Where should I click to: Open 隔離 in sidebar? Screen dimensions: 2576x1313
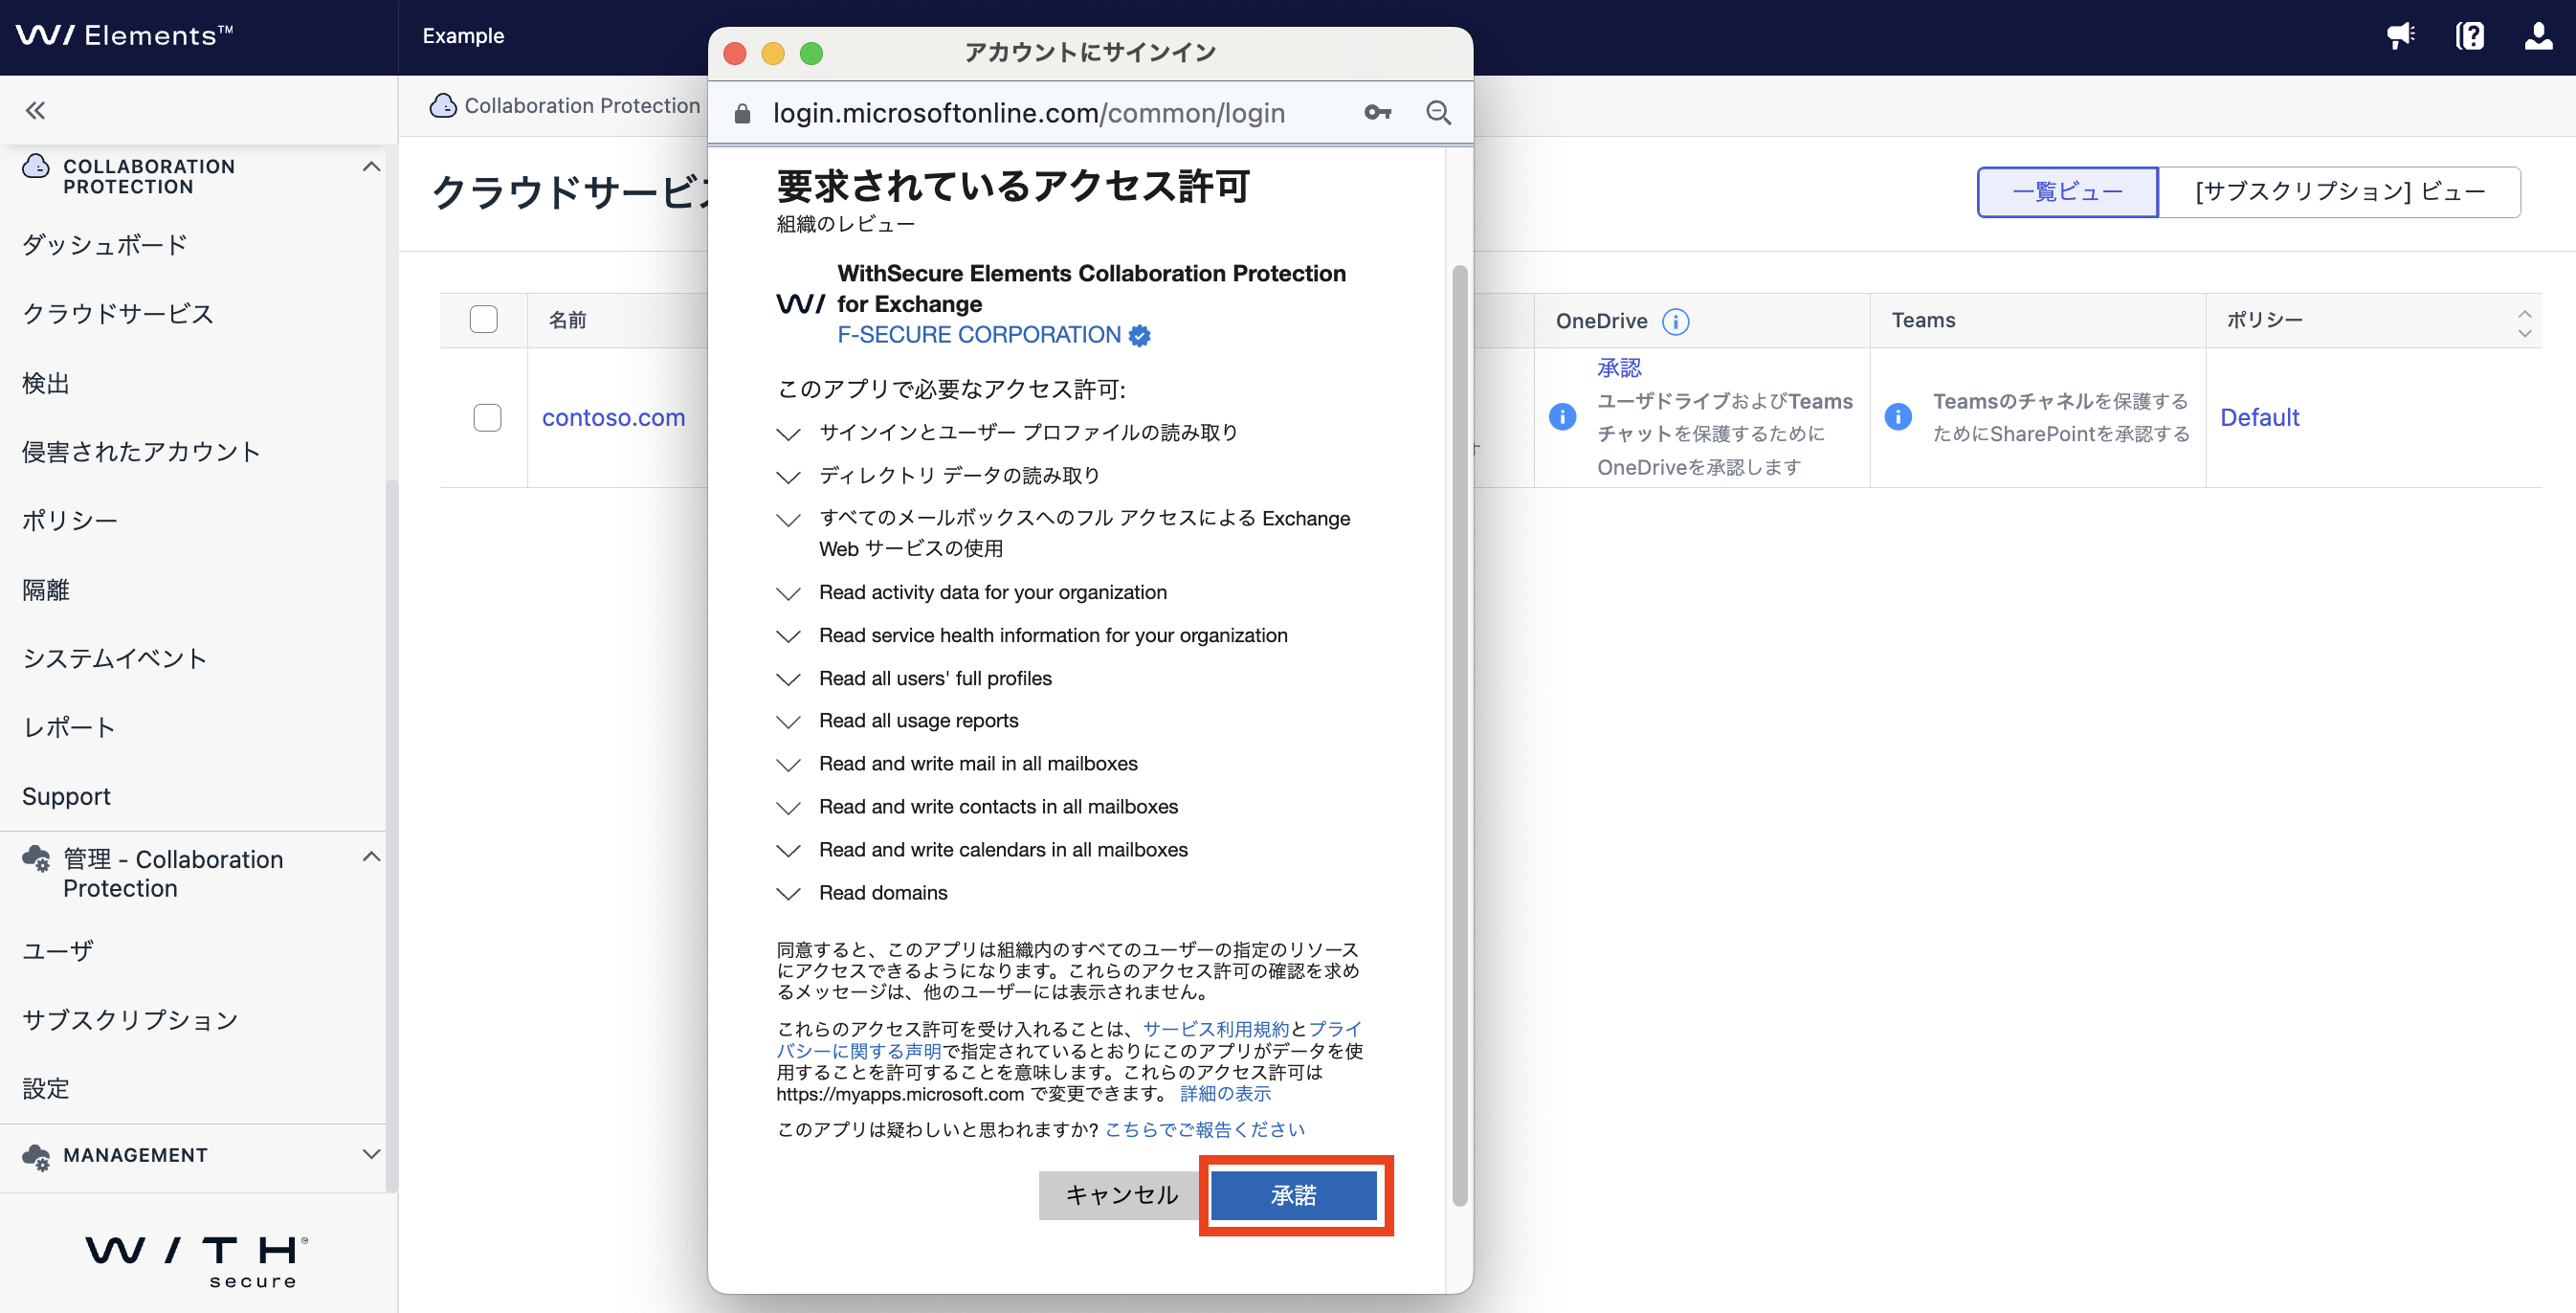(x=46, y=589)
